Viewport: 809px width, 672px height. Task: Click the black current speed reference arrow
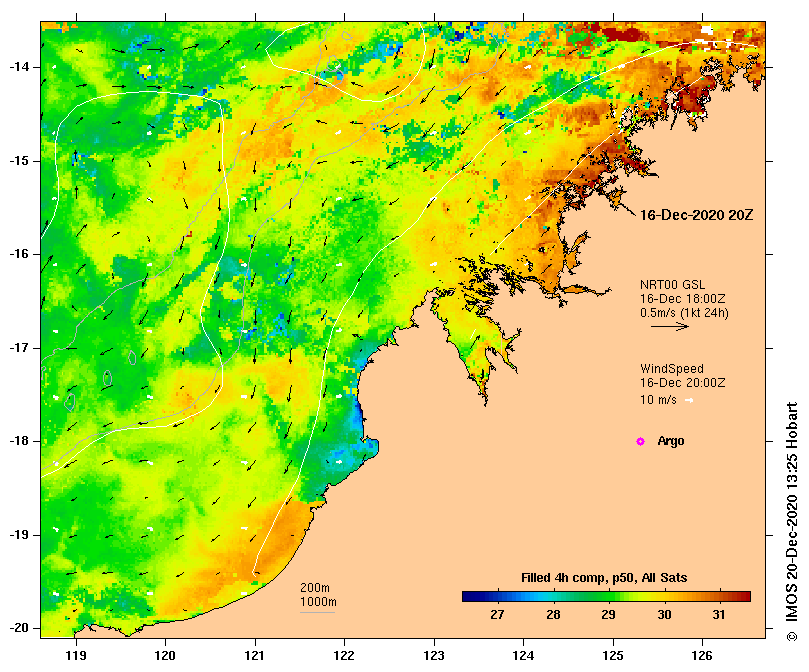pyautogui.click(x=670, y=326)
